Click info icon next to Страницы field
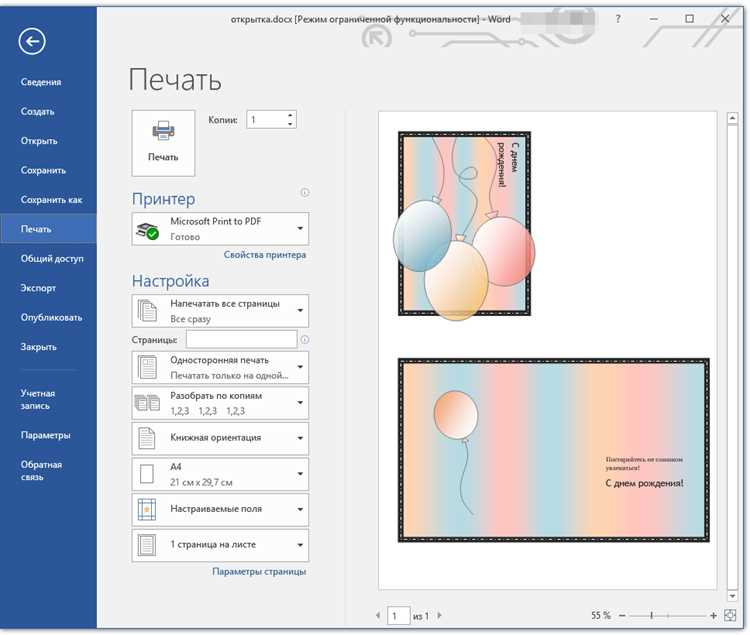750x635 pixels. 305,339
